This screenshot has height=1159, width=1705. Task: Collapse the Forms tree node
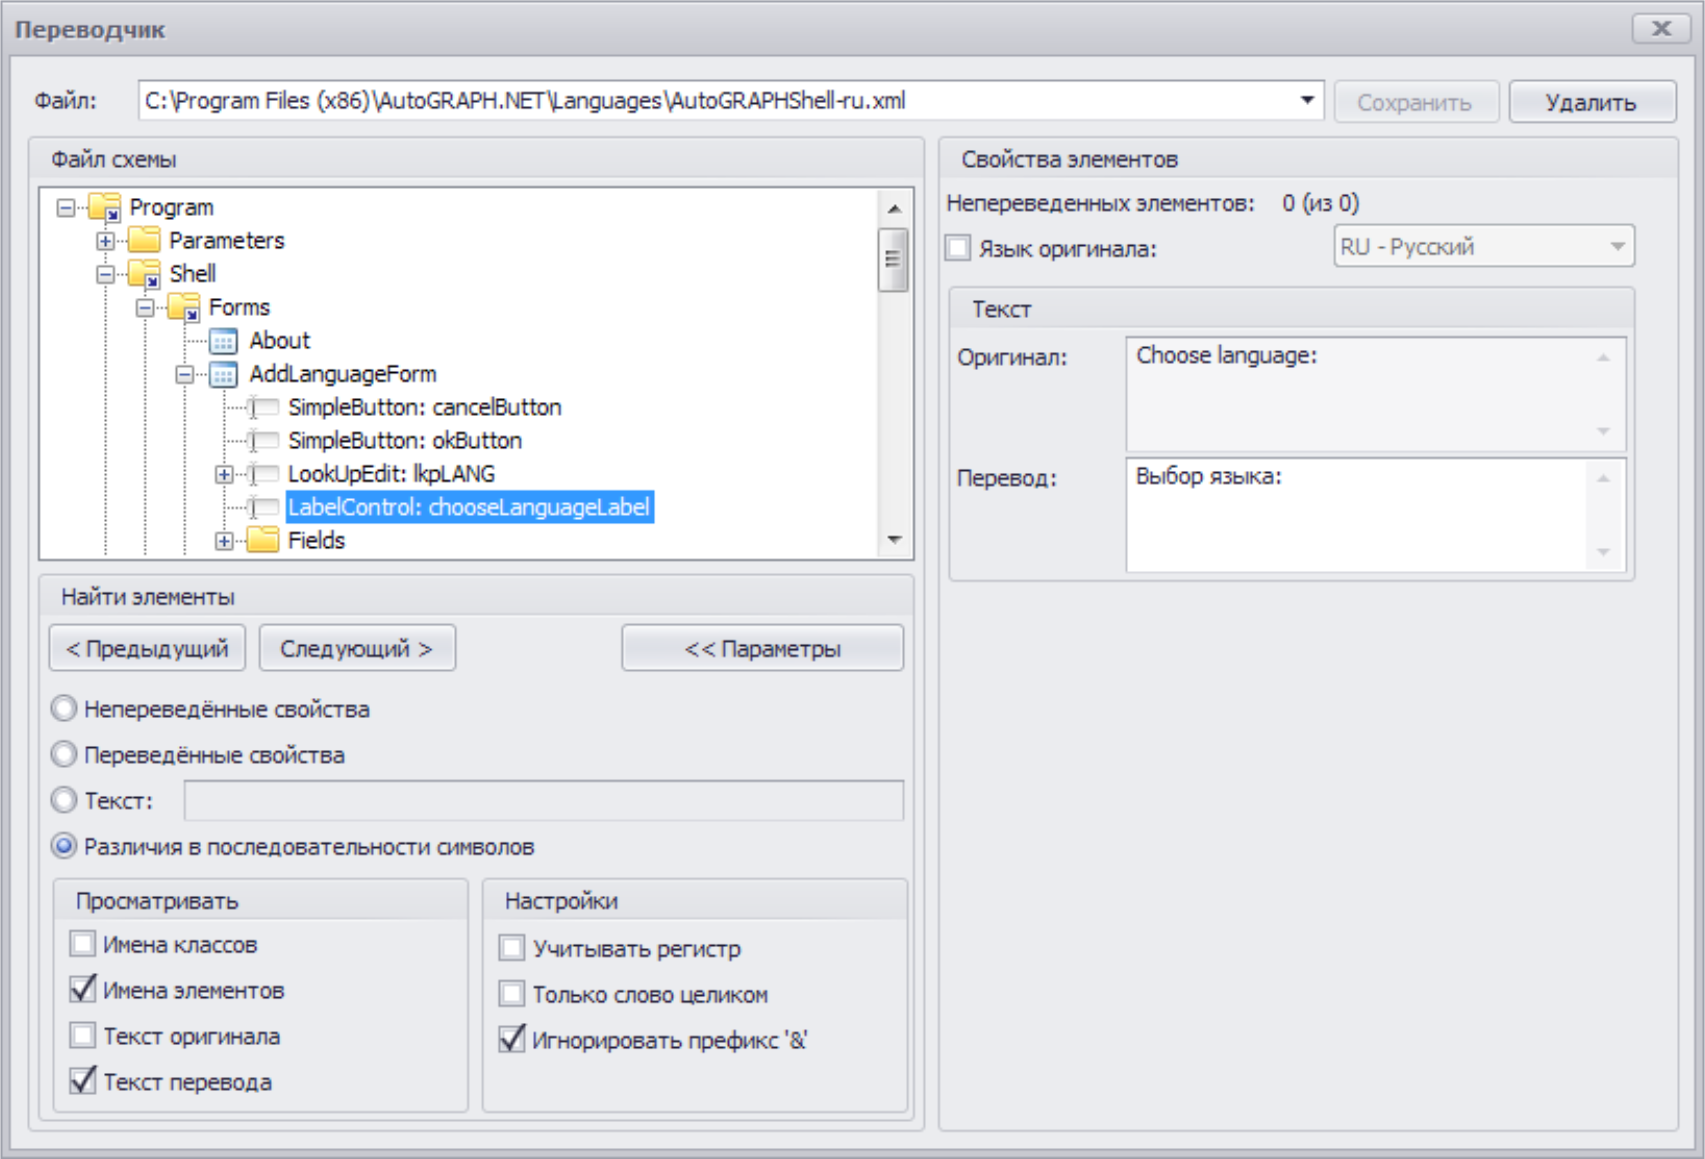[x=145, y=307]
